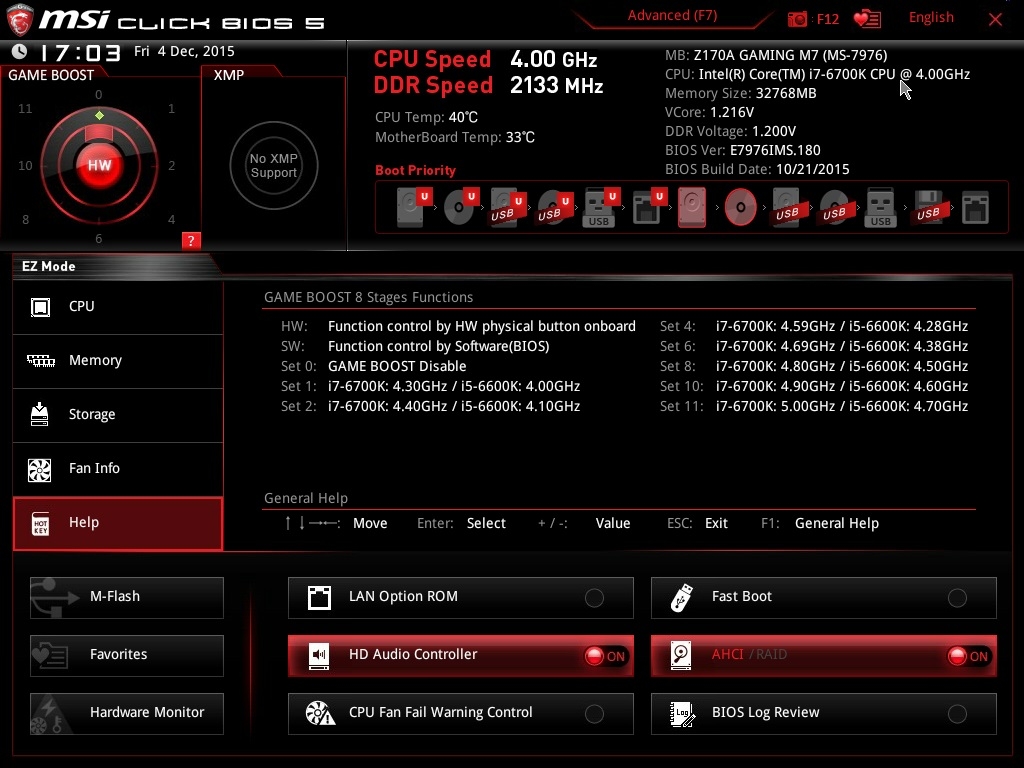Click the BIOS Build Date 10/21/2015 line
The height and width of the screenshot is (768, 1024).
point(758,169)
